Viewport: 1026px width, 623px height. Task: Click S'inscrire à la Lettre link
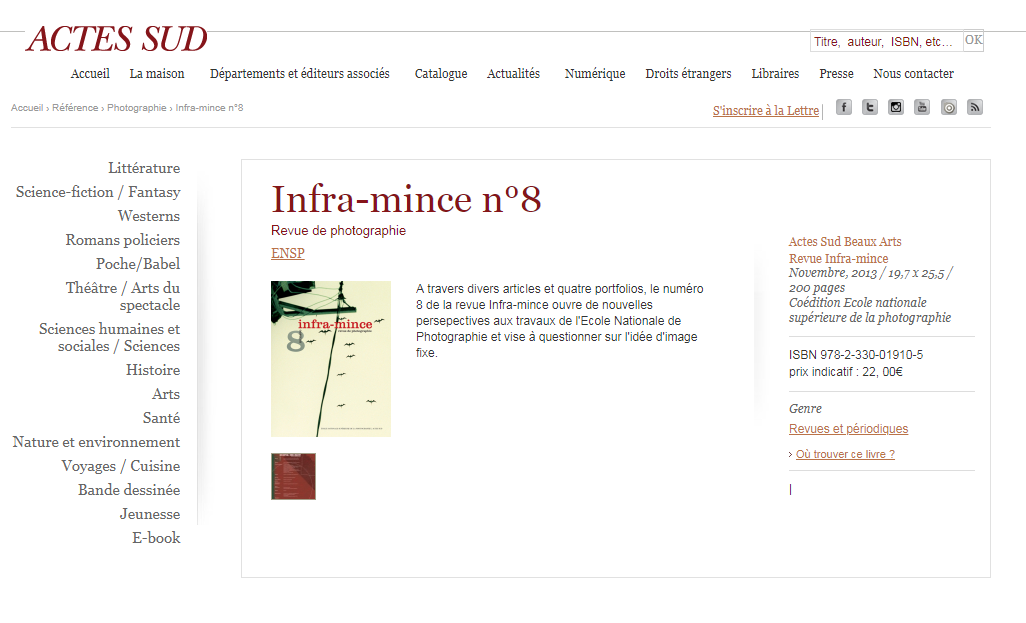pyautogui.click(x=766, y=111)
